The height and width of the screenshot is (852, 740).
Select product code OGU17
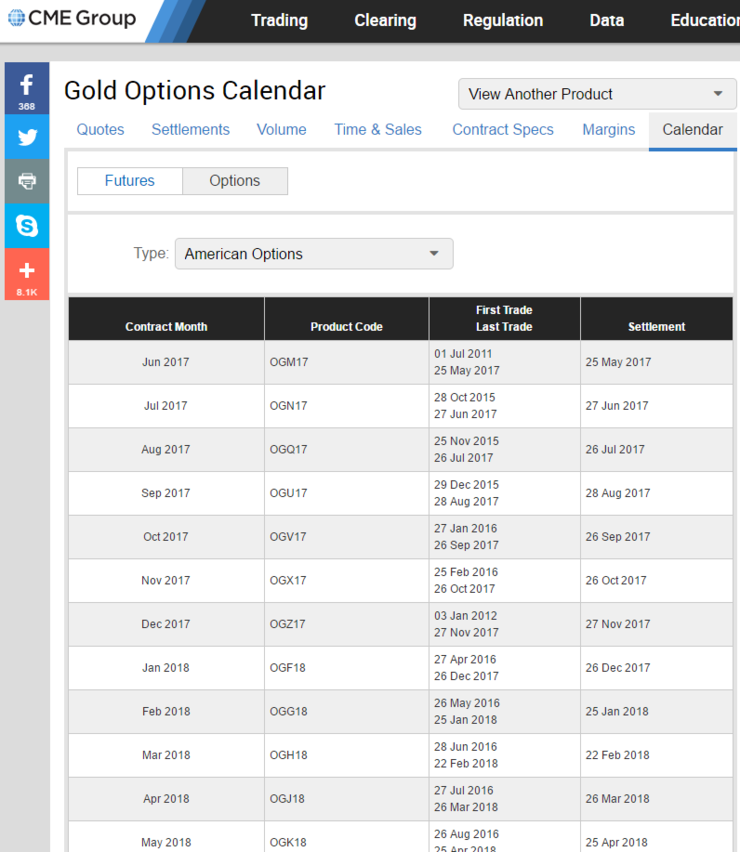[289, 493]
